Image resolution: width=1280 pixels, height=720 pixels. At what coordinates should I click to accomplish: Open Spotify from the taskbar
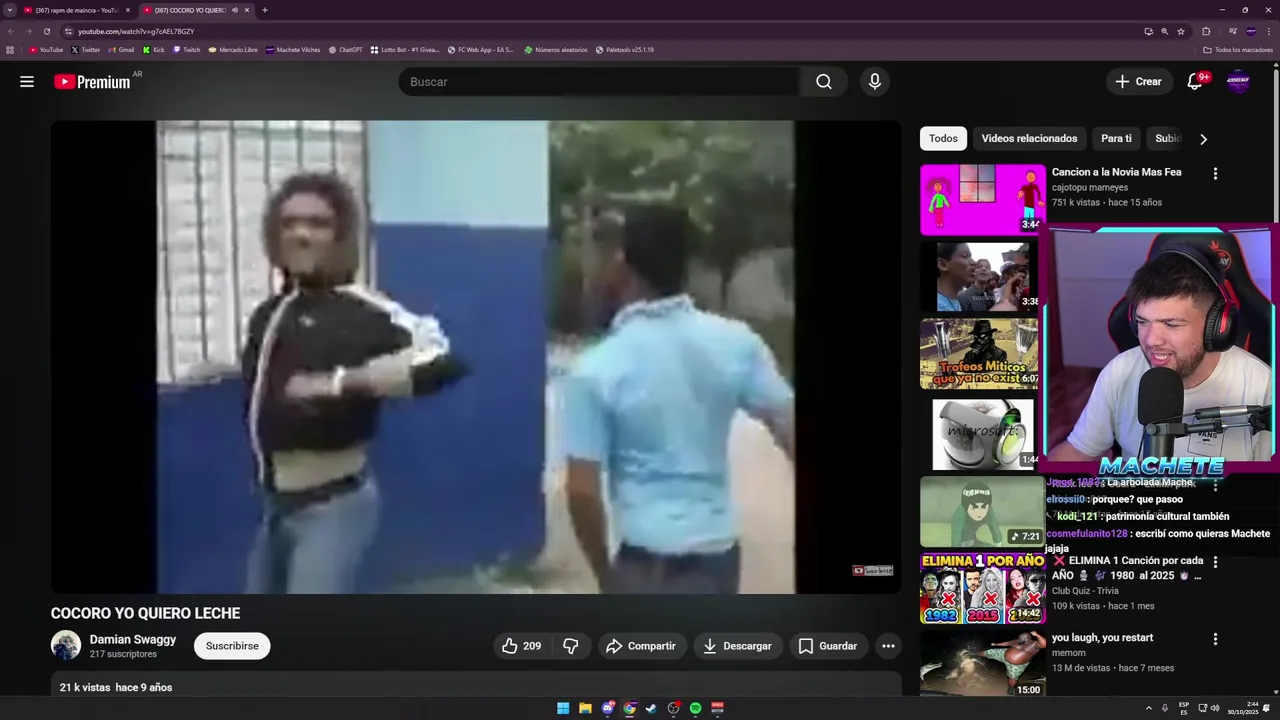point(695,708)
